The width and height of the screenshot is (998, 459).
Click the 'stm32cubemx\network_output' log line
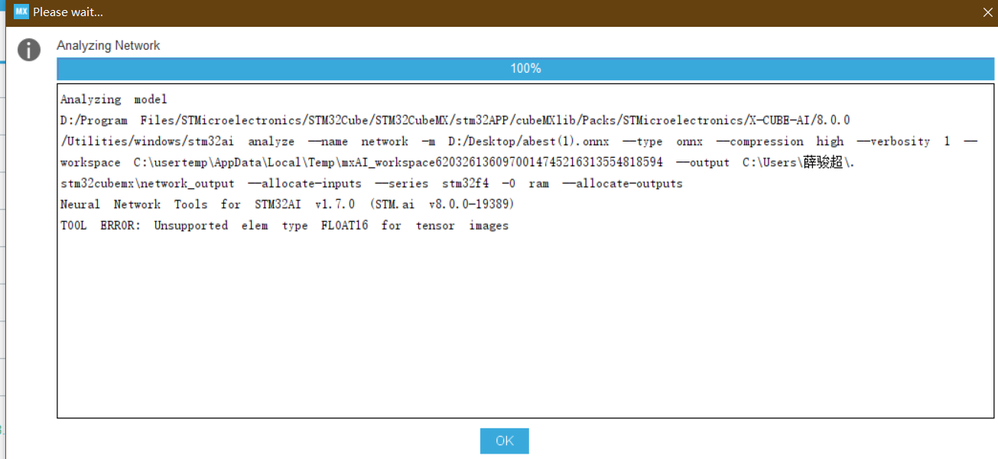(x=371, y=183)
